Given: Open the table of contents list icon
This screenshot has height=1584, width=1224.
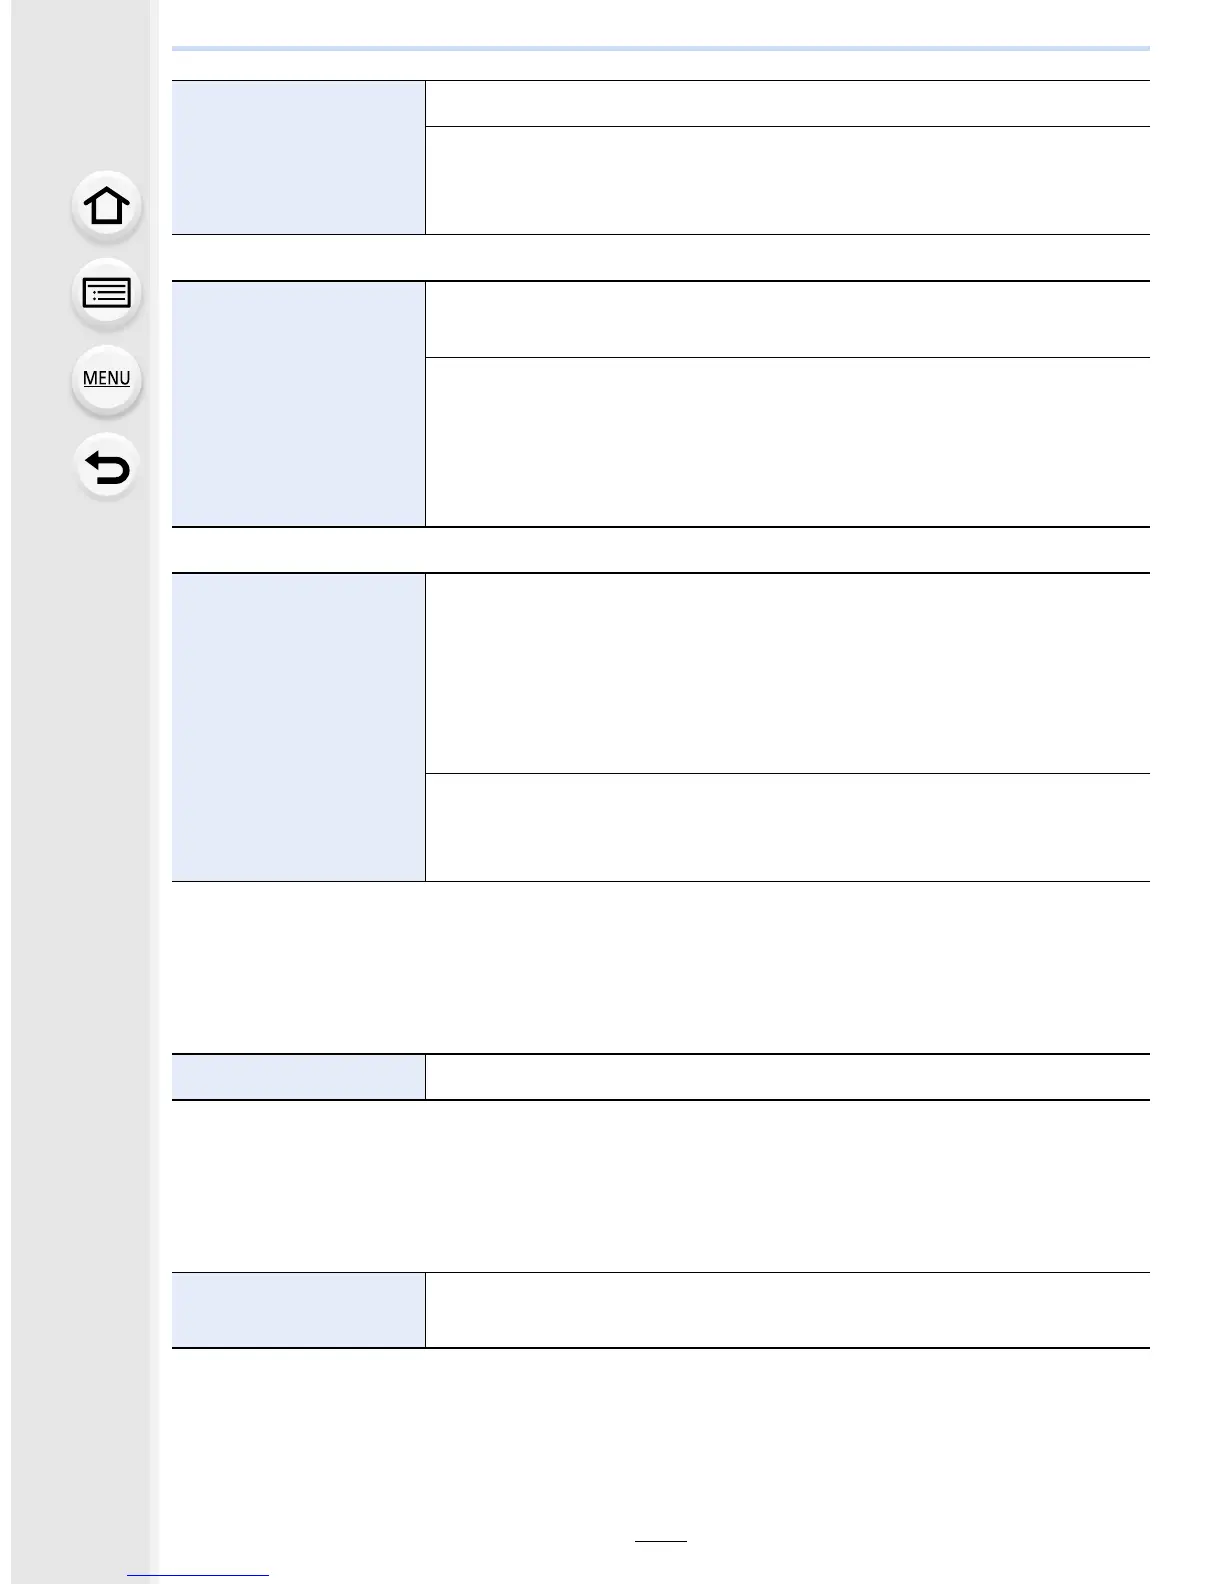Looking at the screenshot, I should [x=106, y=293].
